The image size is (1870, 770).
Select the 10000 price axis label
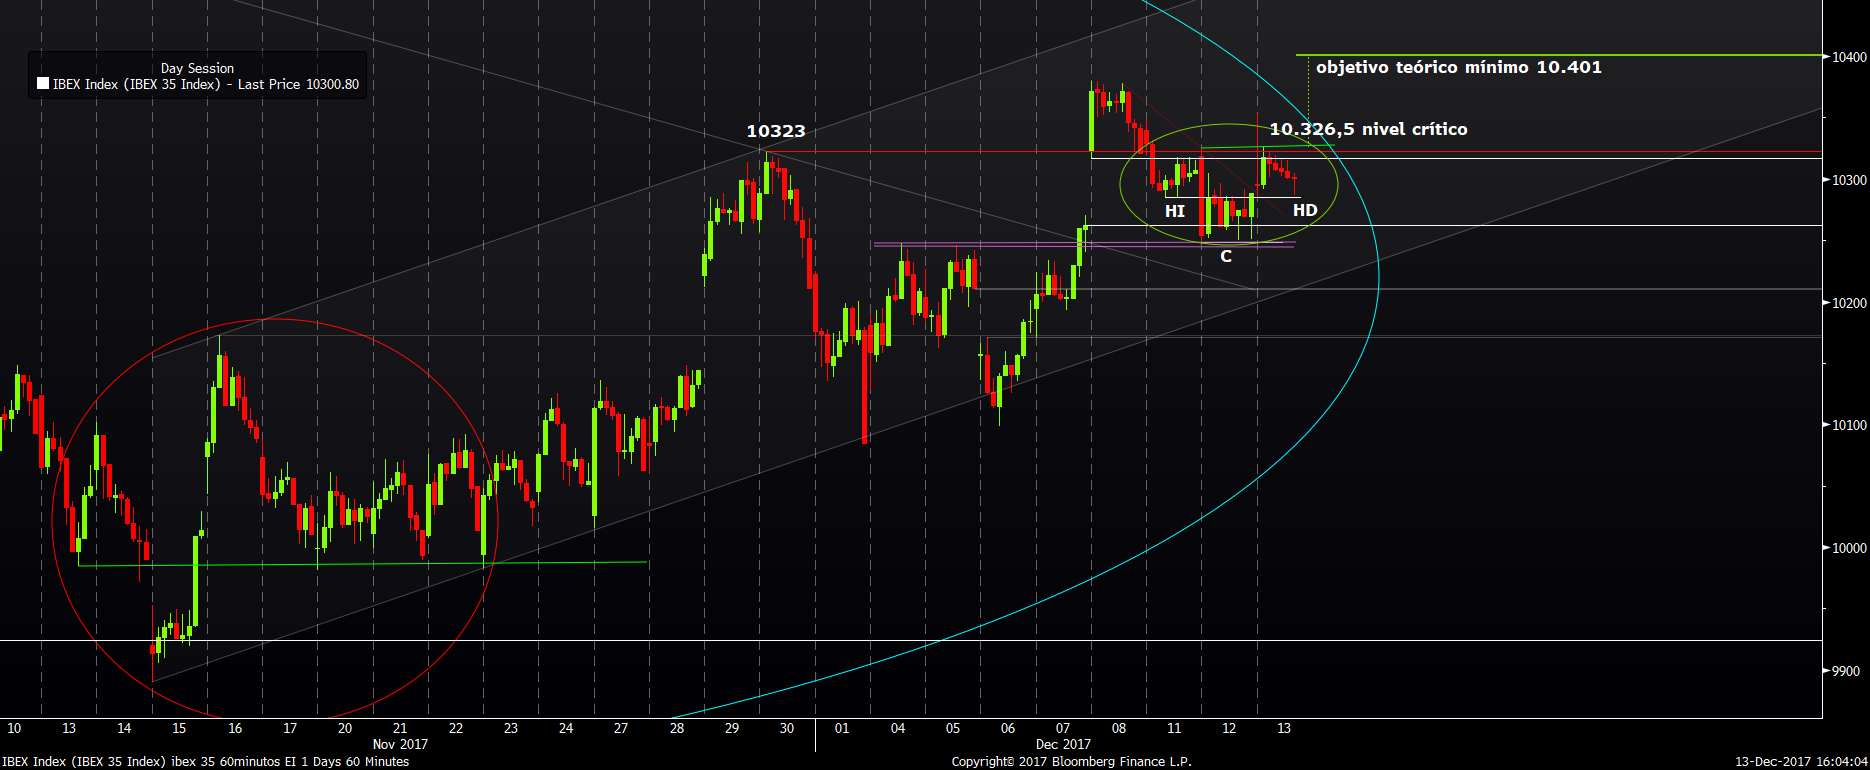tap(1849, 548)
